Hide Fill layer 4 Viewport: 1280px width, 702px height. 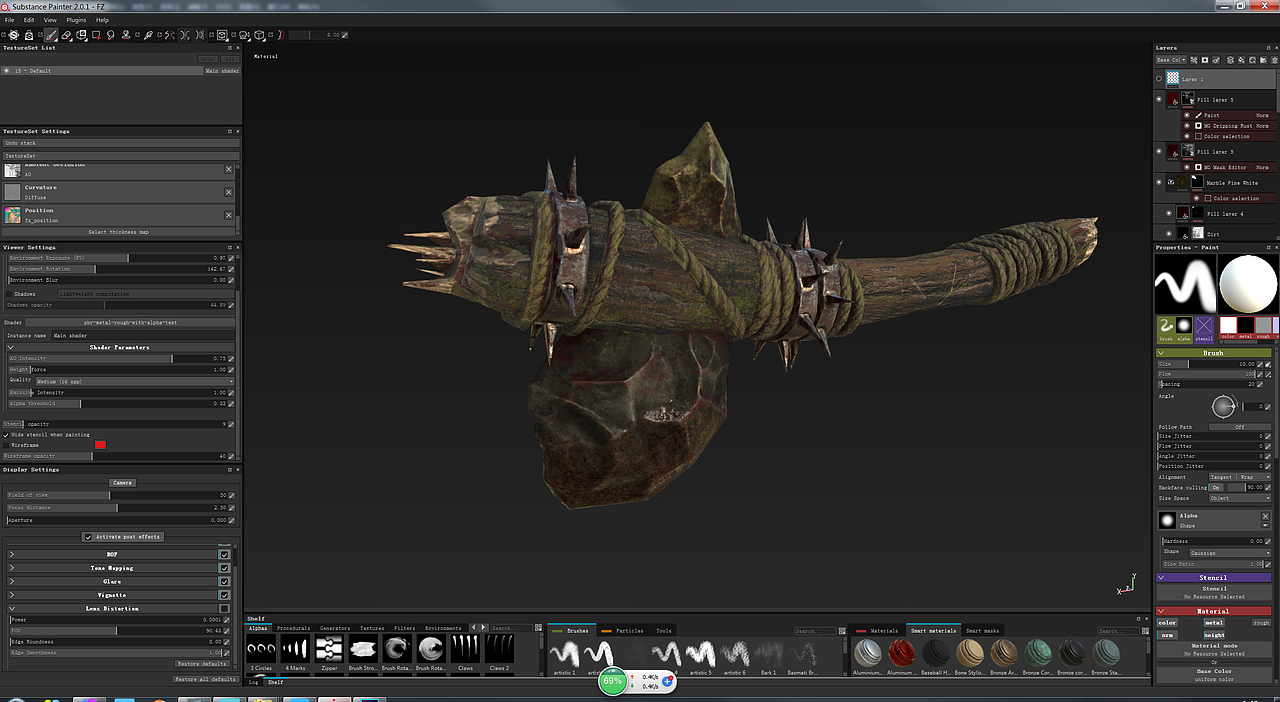pyautogui.click(x=1169, y=213)
